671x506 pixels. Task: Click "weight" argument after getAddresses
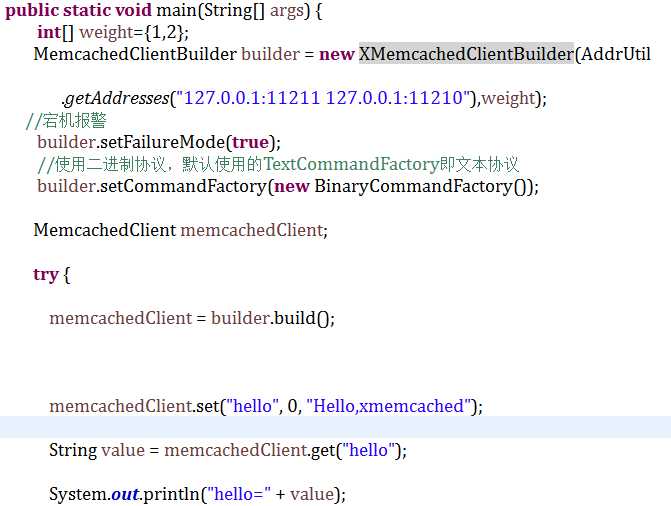point(508,99)
